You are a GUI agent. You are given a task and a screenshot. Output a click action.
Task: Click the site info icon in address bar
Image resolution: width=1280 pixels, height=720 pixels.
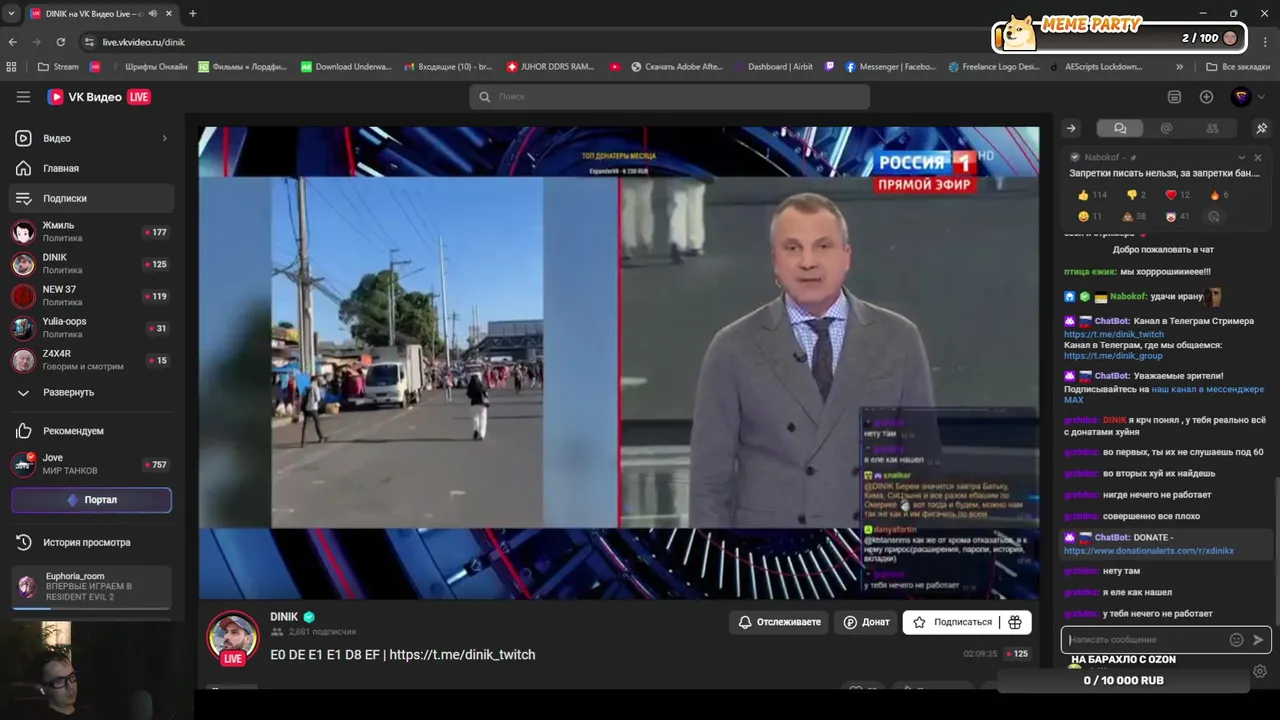click(89, 42)
